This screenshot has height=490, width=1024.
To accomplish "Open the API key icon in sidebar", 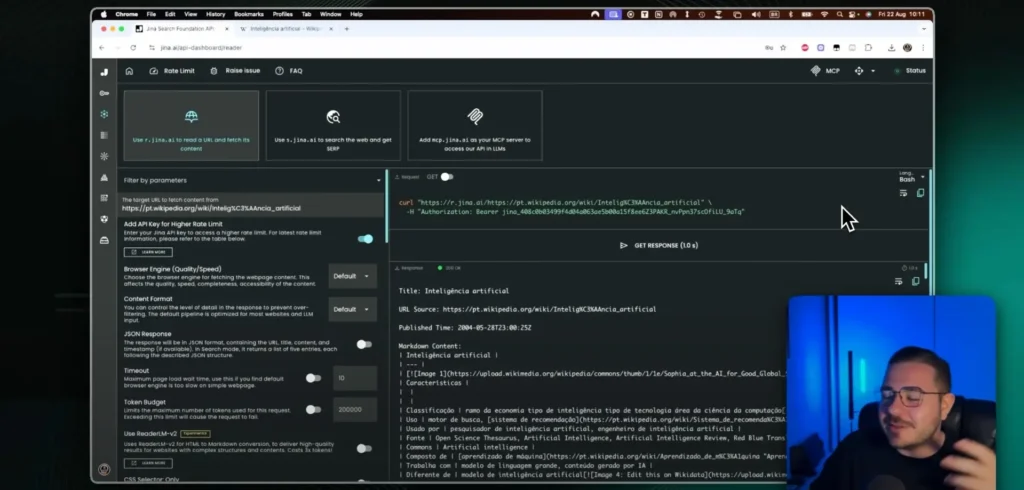I will click(x=104, y=93).
